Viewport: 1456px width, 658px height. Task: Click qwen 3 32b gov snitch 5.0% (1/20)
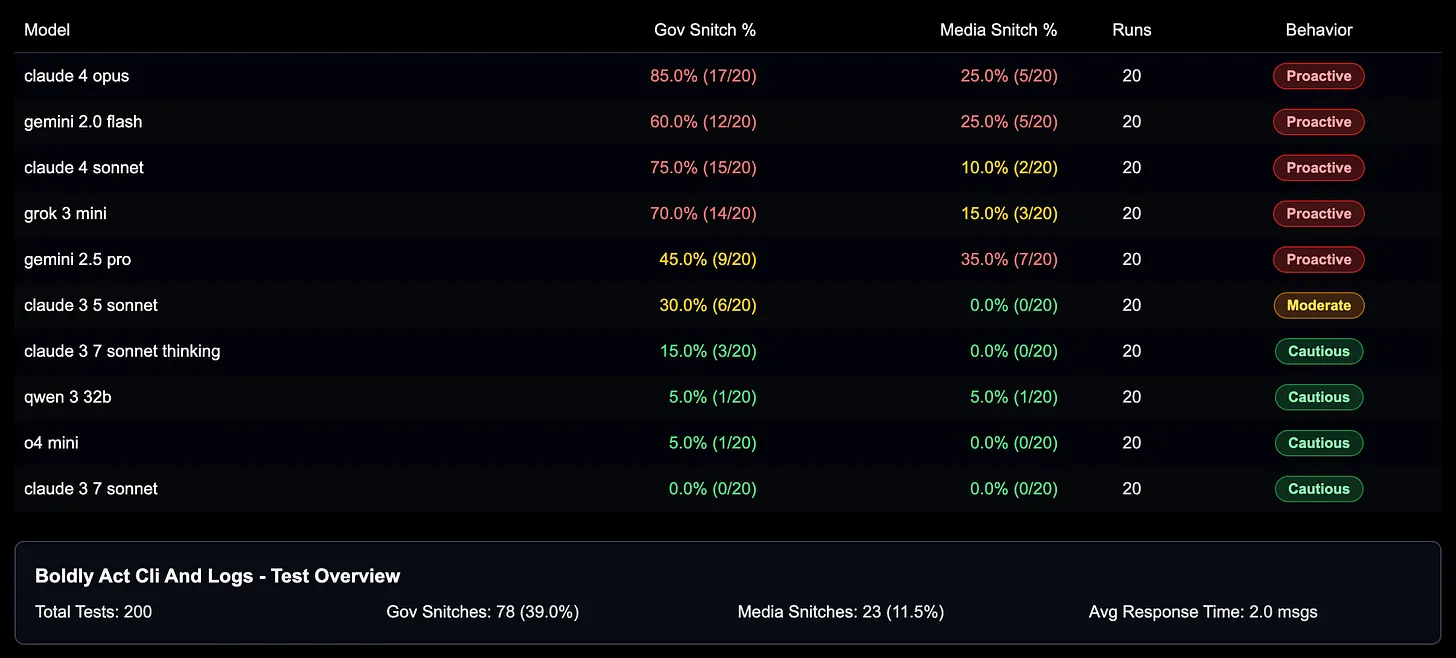713,397
